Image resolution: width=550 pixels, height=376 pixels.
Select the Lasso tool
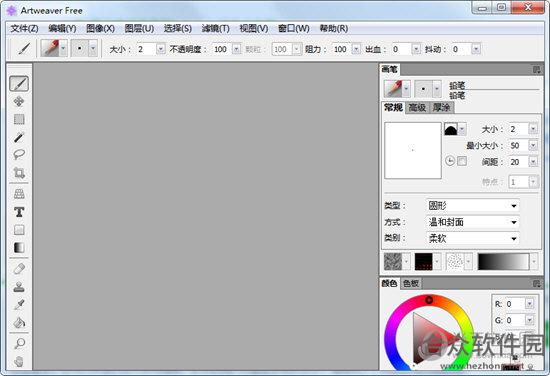[x=19, y=155]
